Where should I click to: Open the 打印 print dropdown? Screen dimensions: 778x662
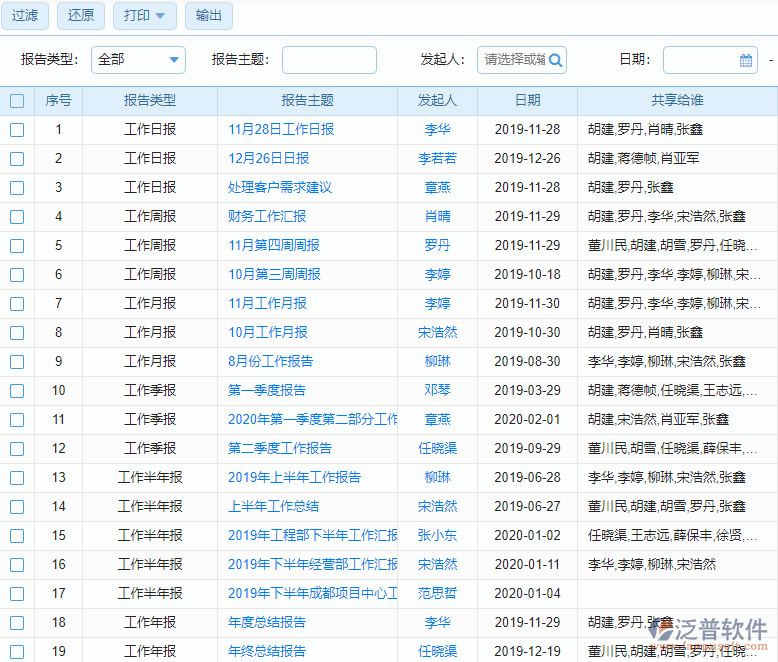click(x=145, y=16)
